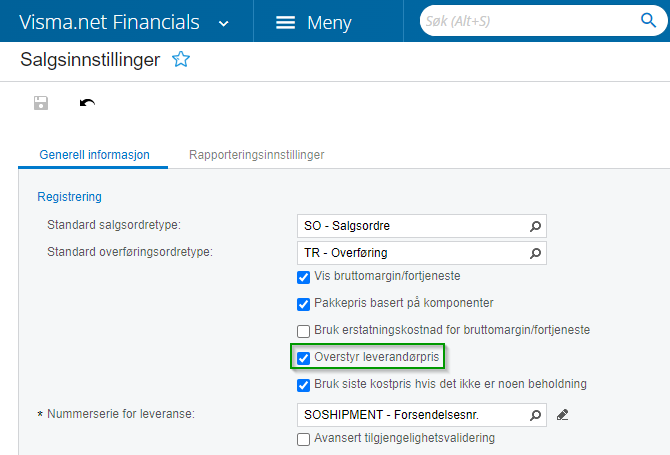This screenshot has height=455, width=670.
Task: Select the Generell informasjon tab
Action: 94,155
